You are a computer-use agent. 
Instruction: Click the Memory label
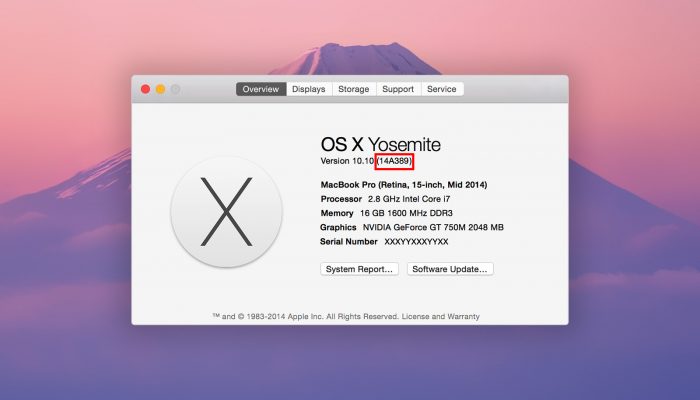coord(337,213)
